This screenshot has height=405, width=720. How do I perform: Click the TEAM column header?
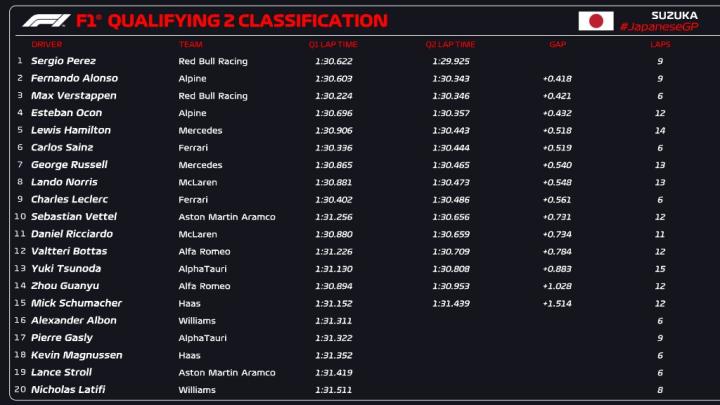pos(190,45)
